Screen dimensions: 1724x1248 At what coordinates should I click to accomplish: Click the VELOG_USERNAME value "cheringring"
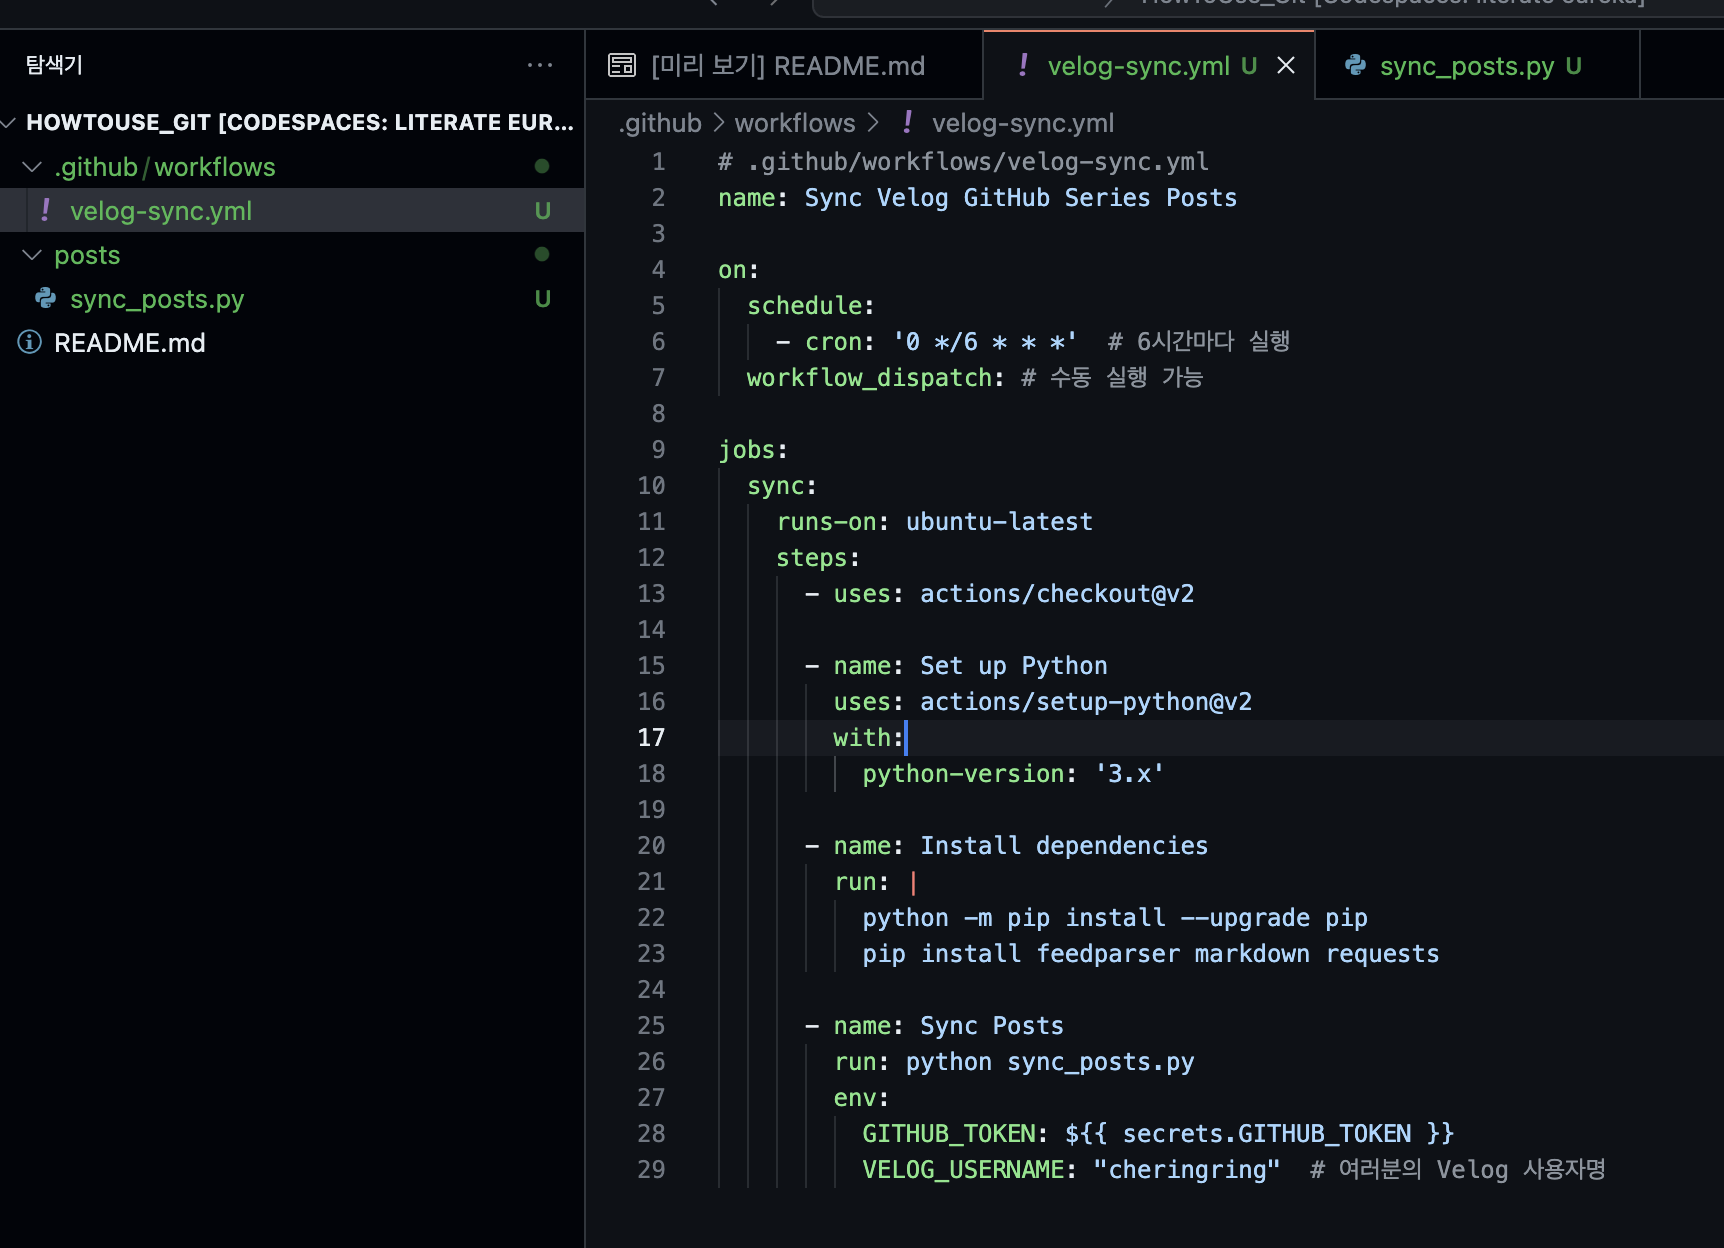(1187, 1169)
